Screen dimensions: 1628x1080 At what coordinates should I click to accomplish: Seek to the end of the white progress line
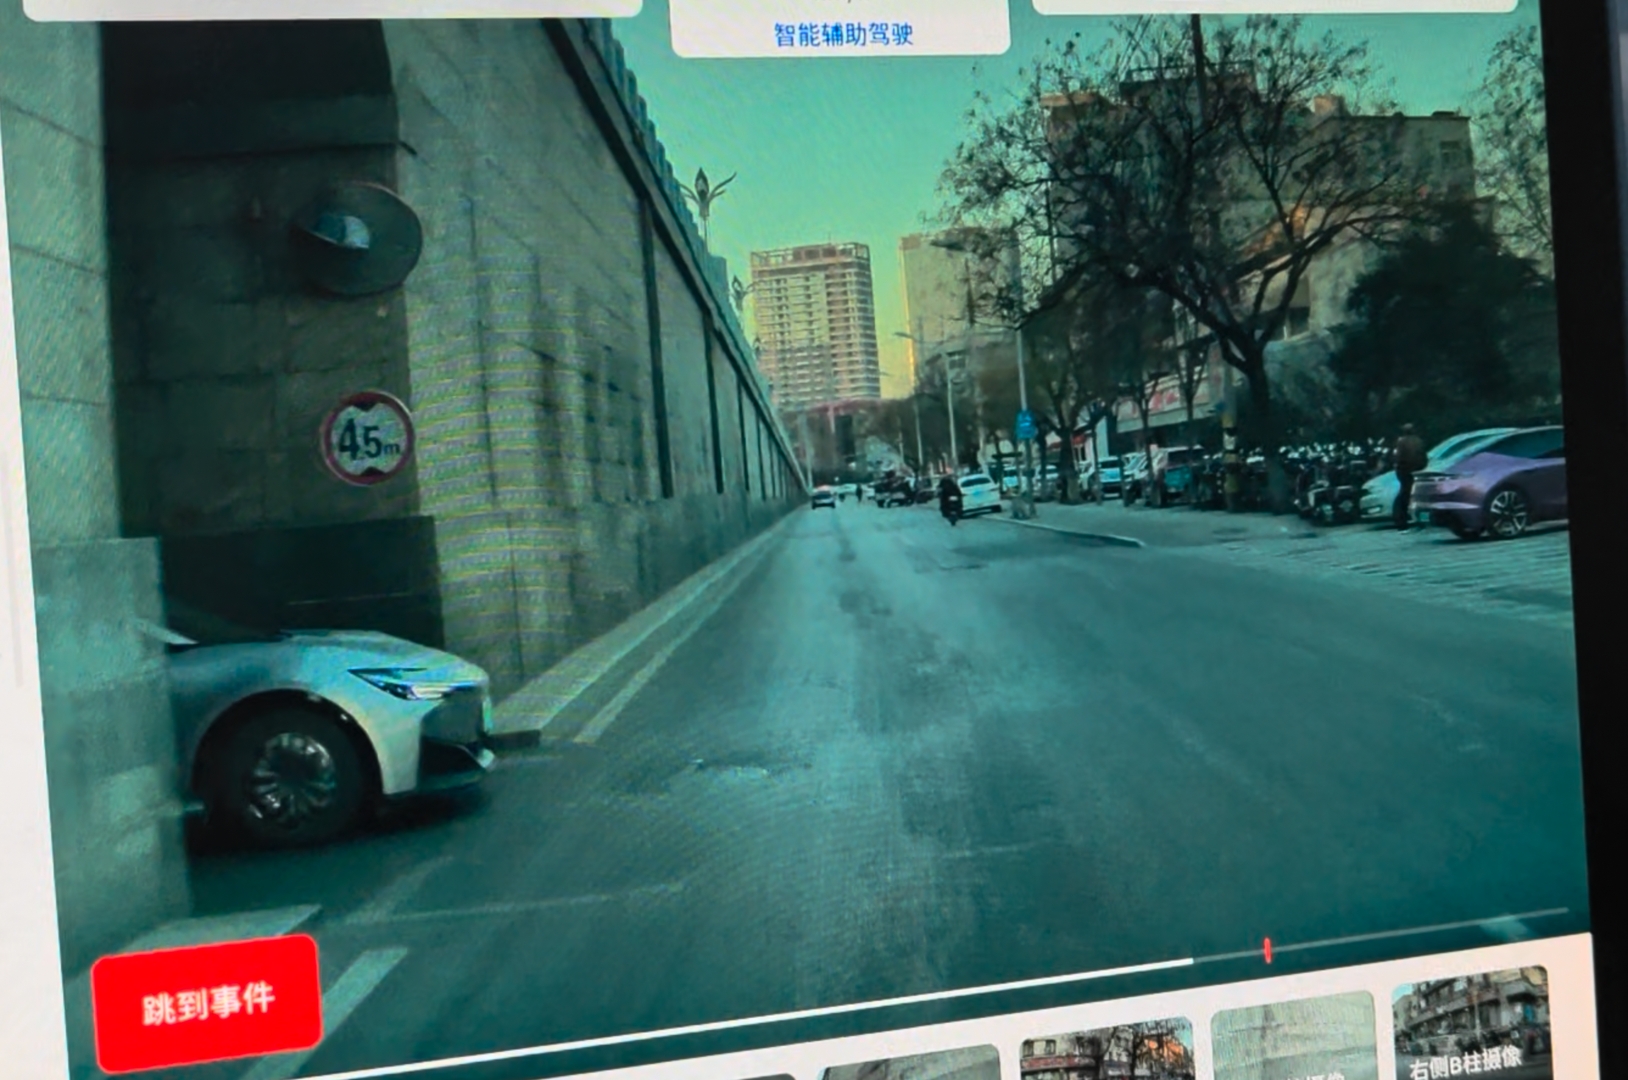[x=1190, y=962]
